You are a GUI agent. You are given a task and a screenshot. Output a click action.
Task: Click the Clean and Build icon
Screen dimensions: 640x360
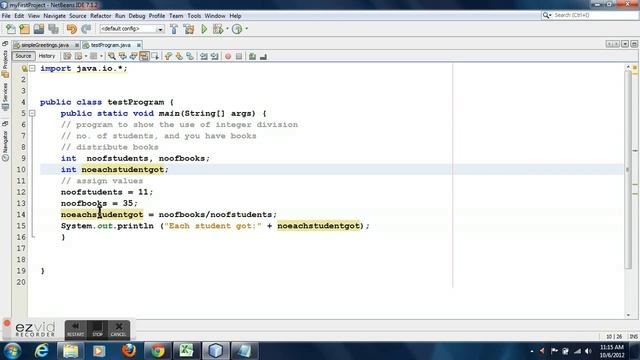click(189, 29)
